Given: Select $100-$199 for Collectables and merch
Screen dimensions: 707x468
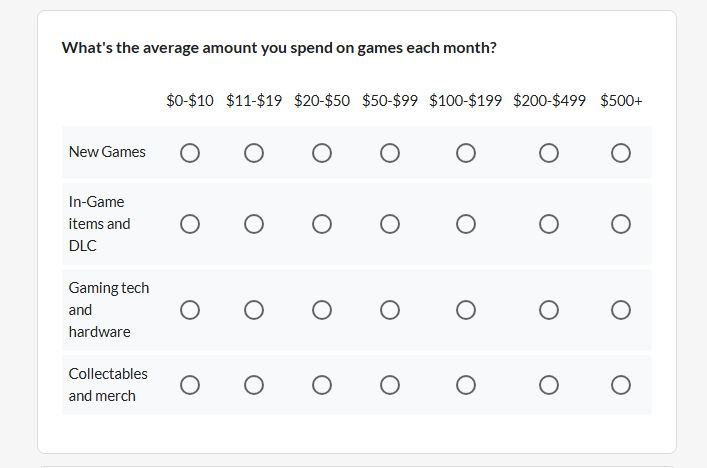Looking at the screenshot, I should [466, 385].
